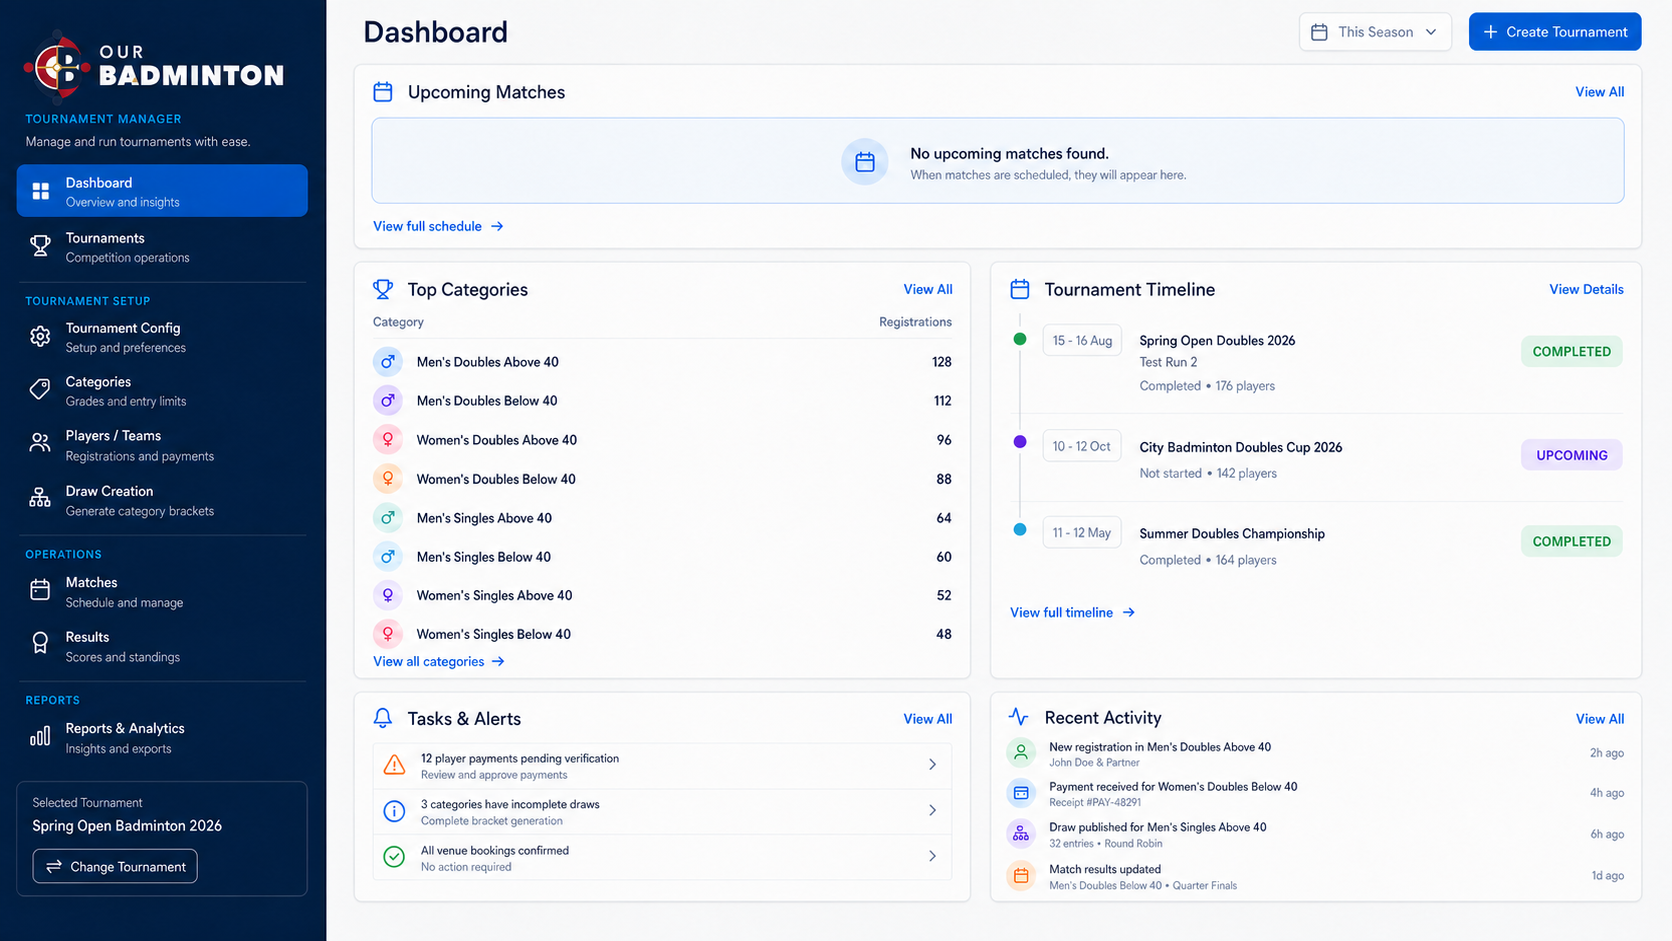Click the payment received card activity icon
This screenshot has width=1672, height=941.
click(x=1021, y=793)
